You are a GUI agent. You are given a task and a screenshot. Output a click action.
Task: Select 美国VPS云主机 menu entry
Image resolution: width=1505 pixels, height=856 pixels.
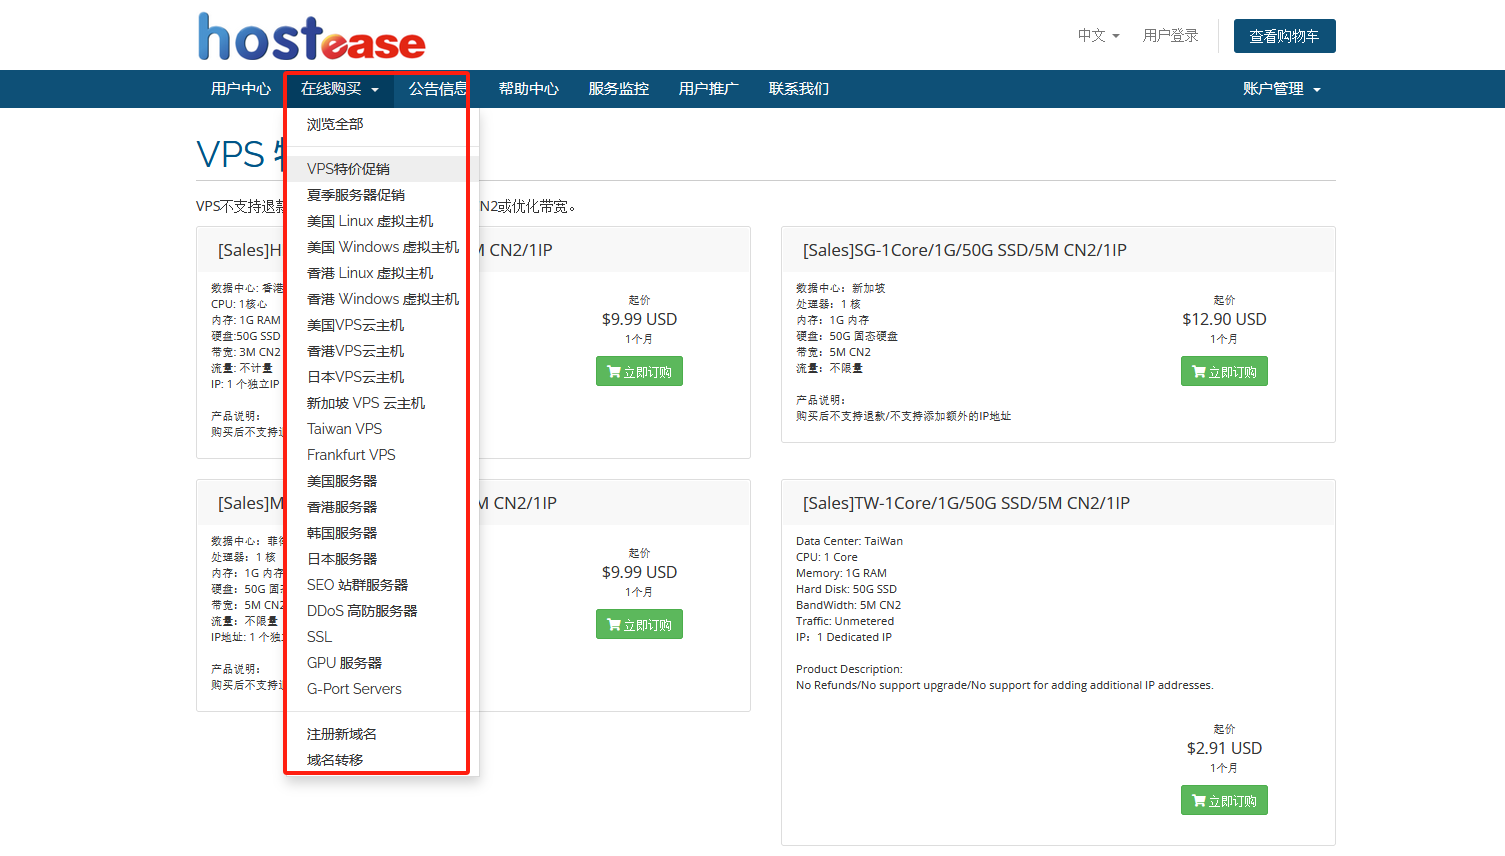pyautogui.click(x=382, y=325)
